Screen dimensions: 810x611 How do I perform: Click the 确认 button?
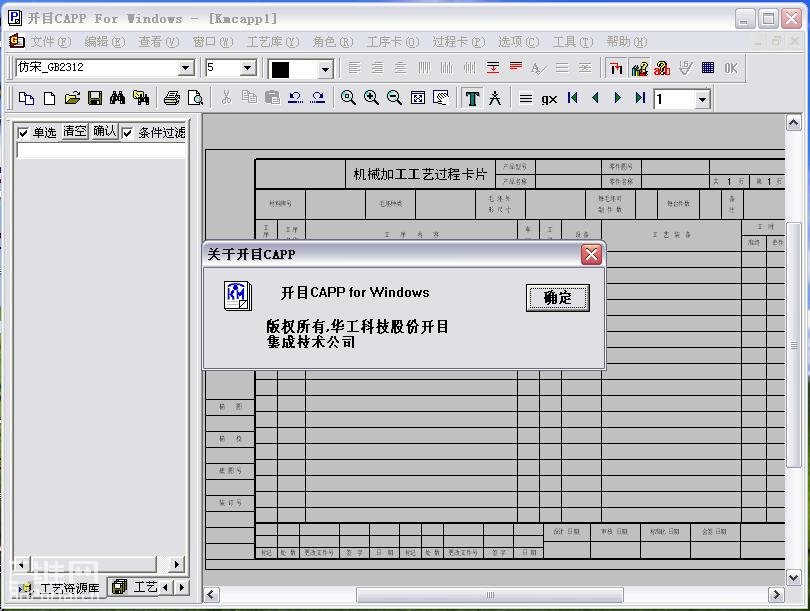click(x=105, y=131)
